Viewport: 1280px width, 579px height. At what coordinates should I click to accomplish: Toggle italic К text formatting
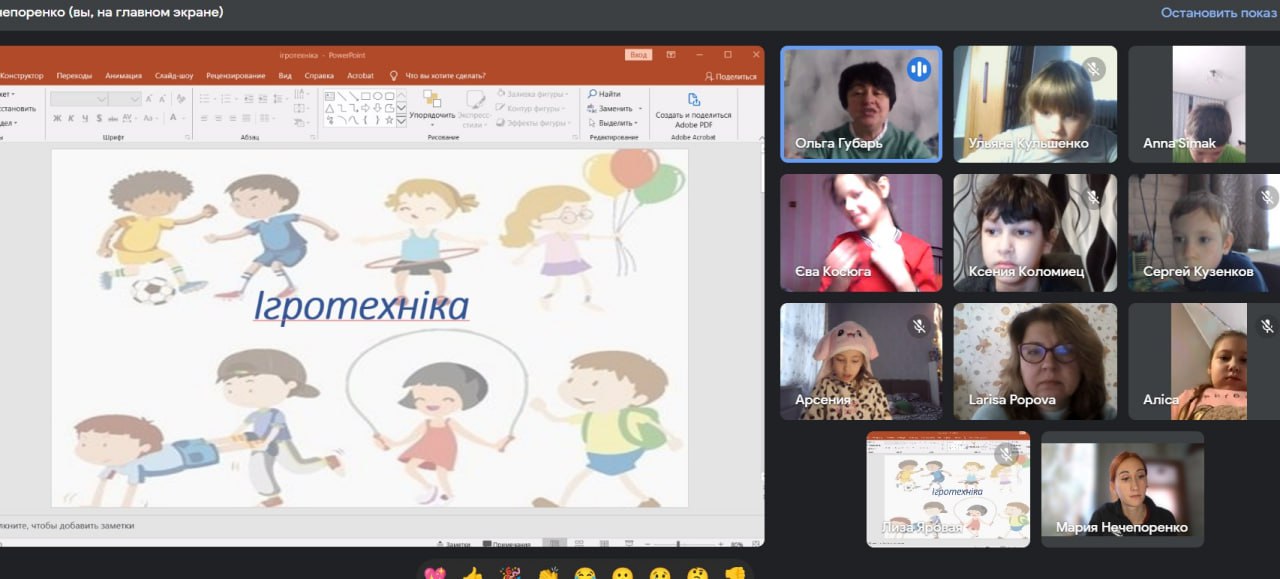(x=71, y=118)
